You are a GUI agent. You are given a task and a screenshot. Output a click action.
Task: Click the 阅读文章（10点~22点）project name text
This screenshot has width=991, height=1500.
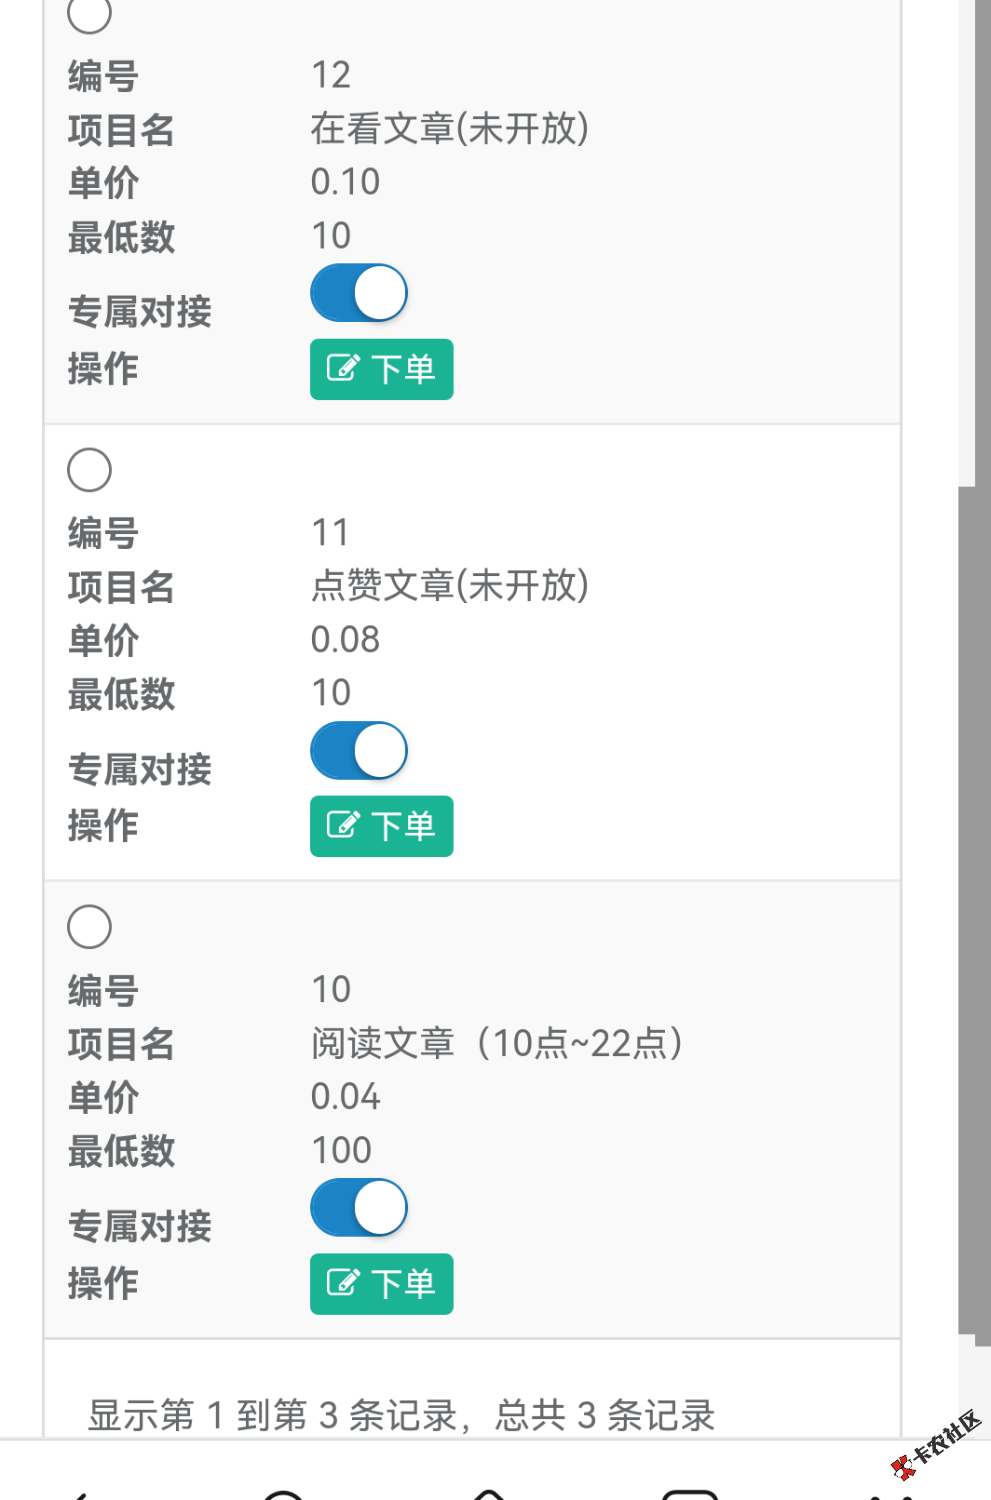coord(497,1043)
